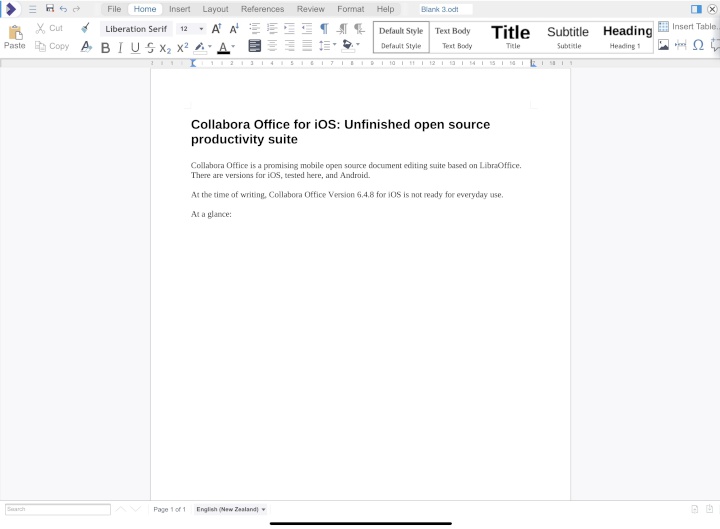Screen dimensions: 720x529
Task: Click the Search input field
Action: point(57,509)
